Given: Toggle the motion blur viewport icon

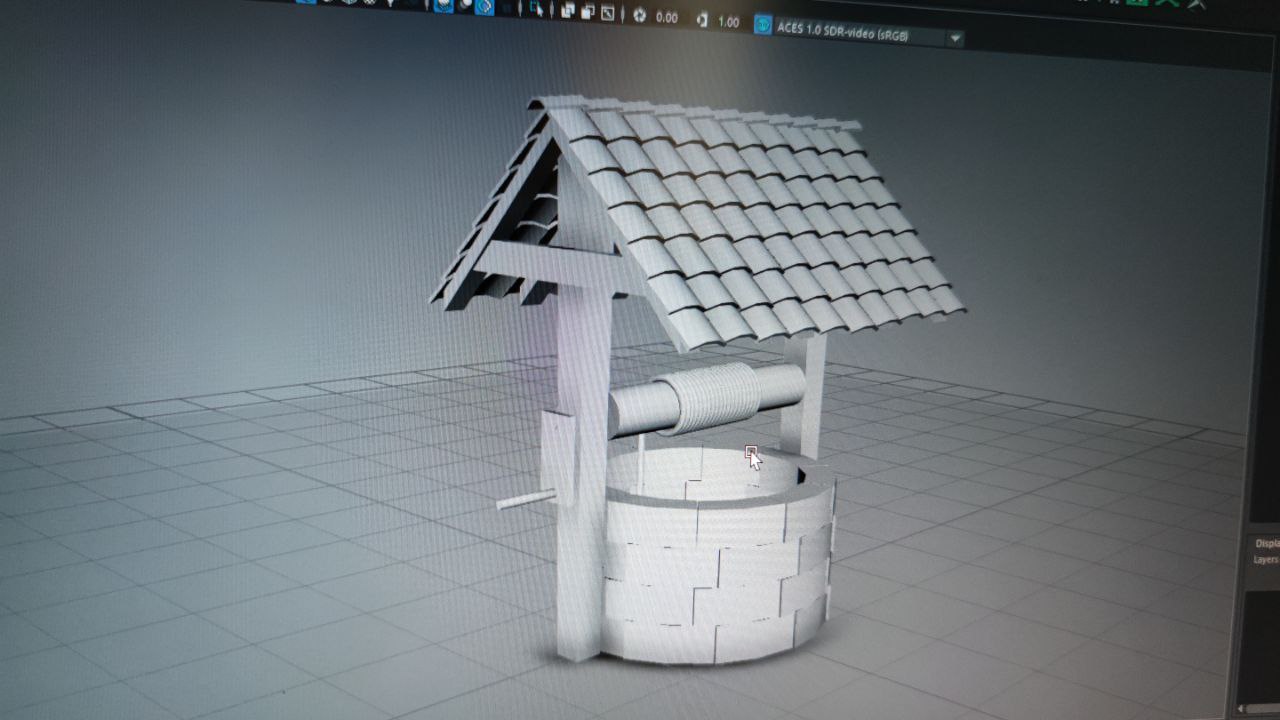Looking at the screenshot, I should (466, 5).
